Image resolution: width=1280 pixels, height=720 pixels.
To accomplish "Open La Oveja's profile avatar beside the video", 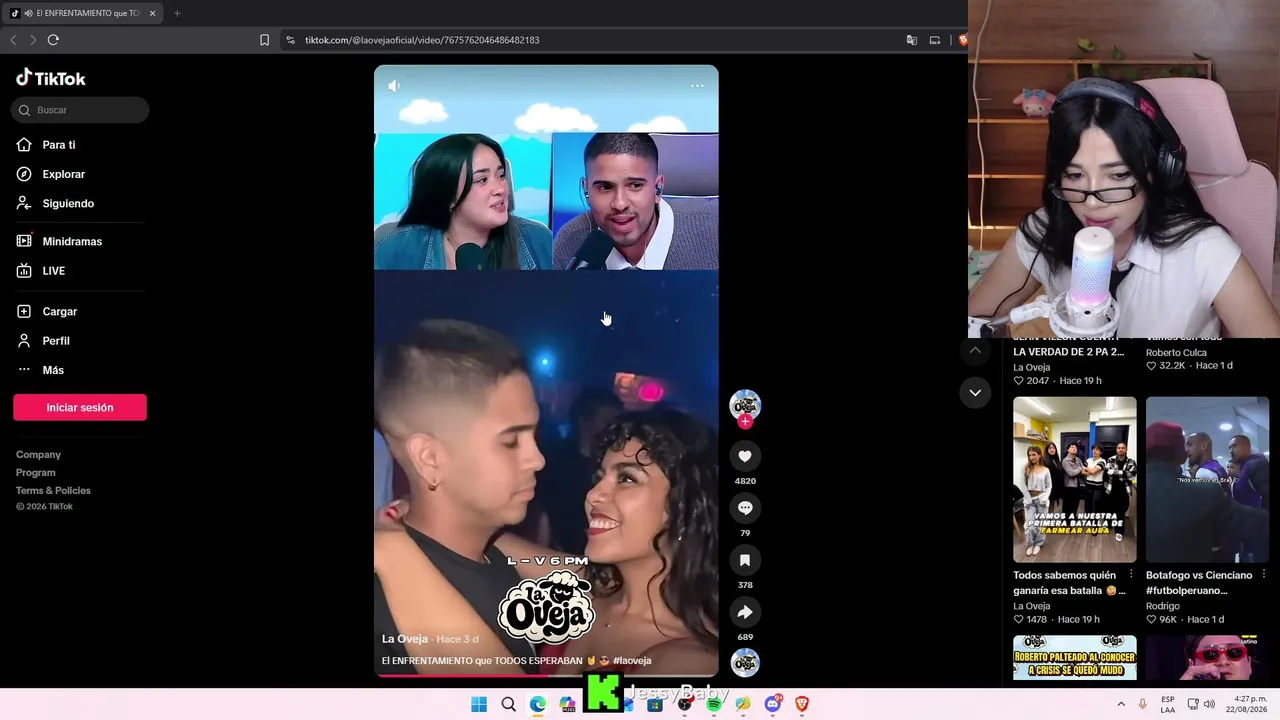I will click(745, 405).
